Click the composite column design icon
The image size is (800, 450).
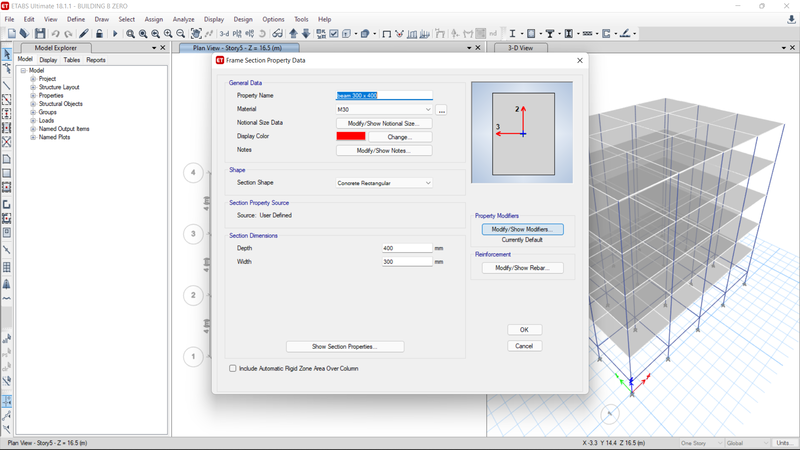point(569,34)
